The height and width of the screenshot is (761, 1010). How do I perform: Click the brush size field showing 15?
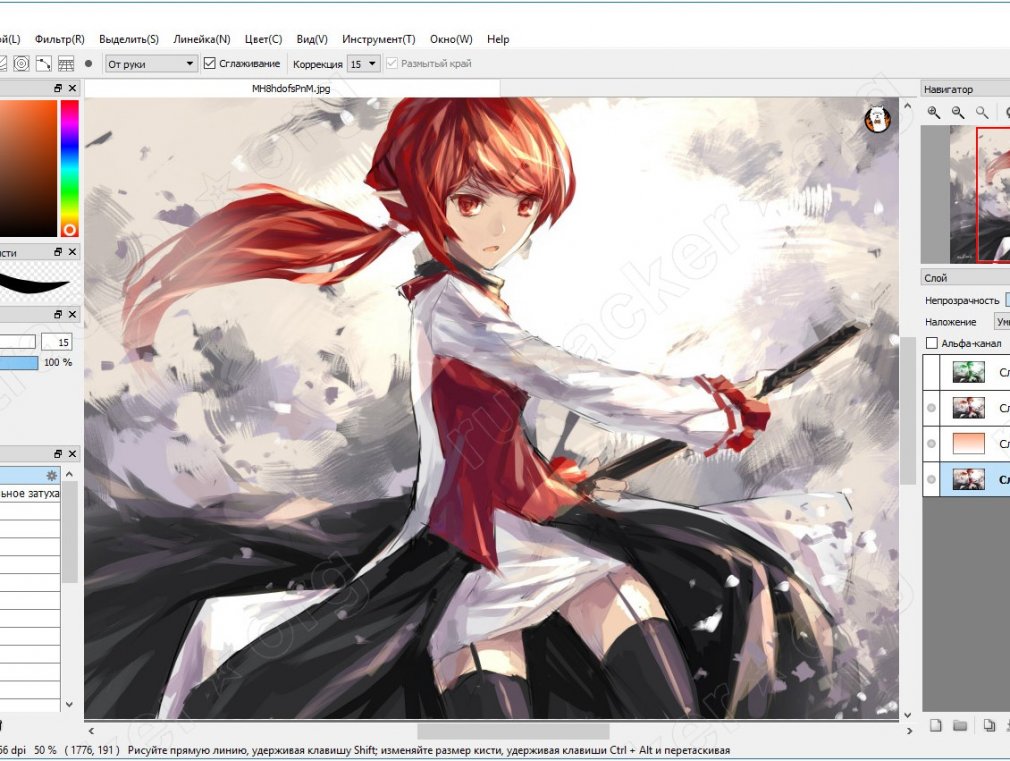pyautogui.click(x=57, y=342)
